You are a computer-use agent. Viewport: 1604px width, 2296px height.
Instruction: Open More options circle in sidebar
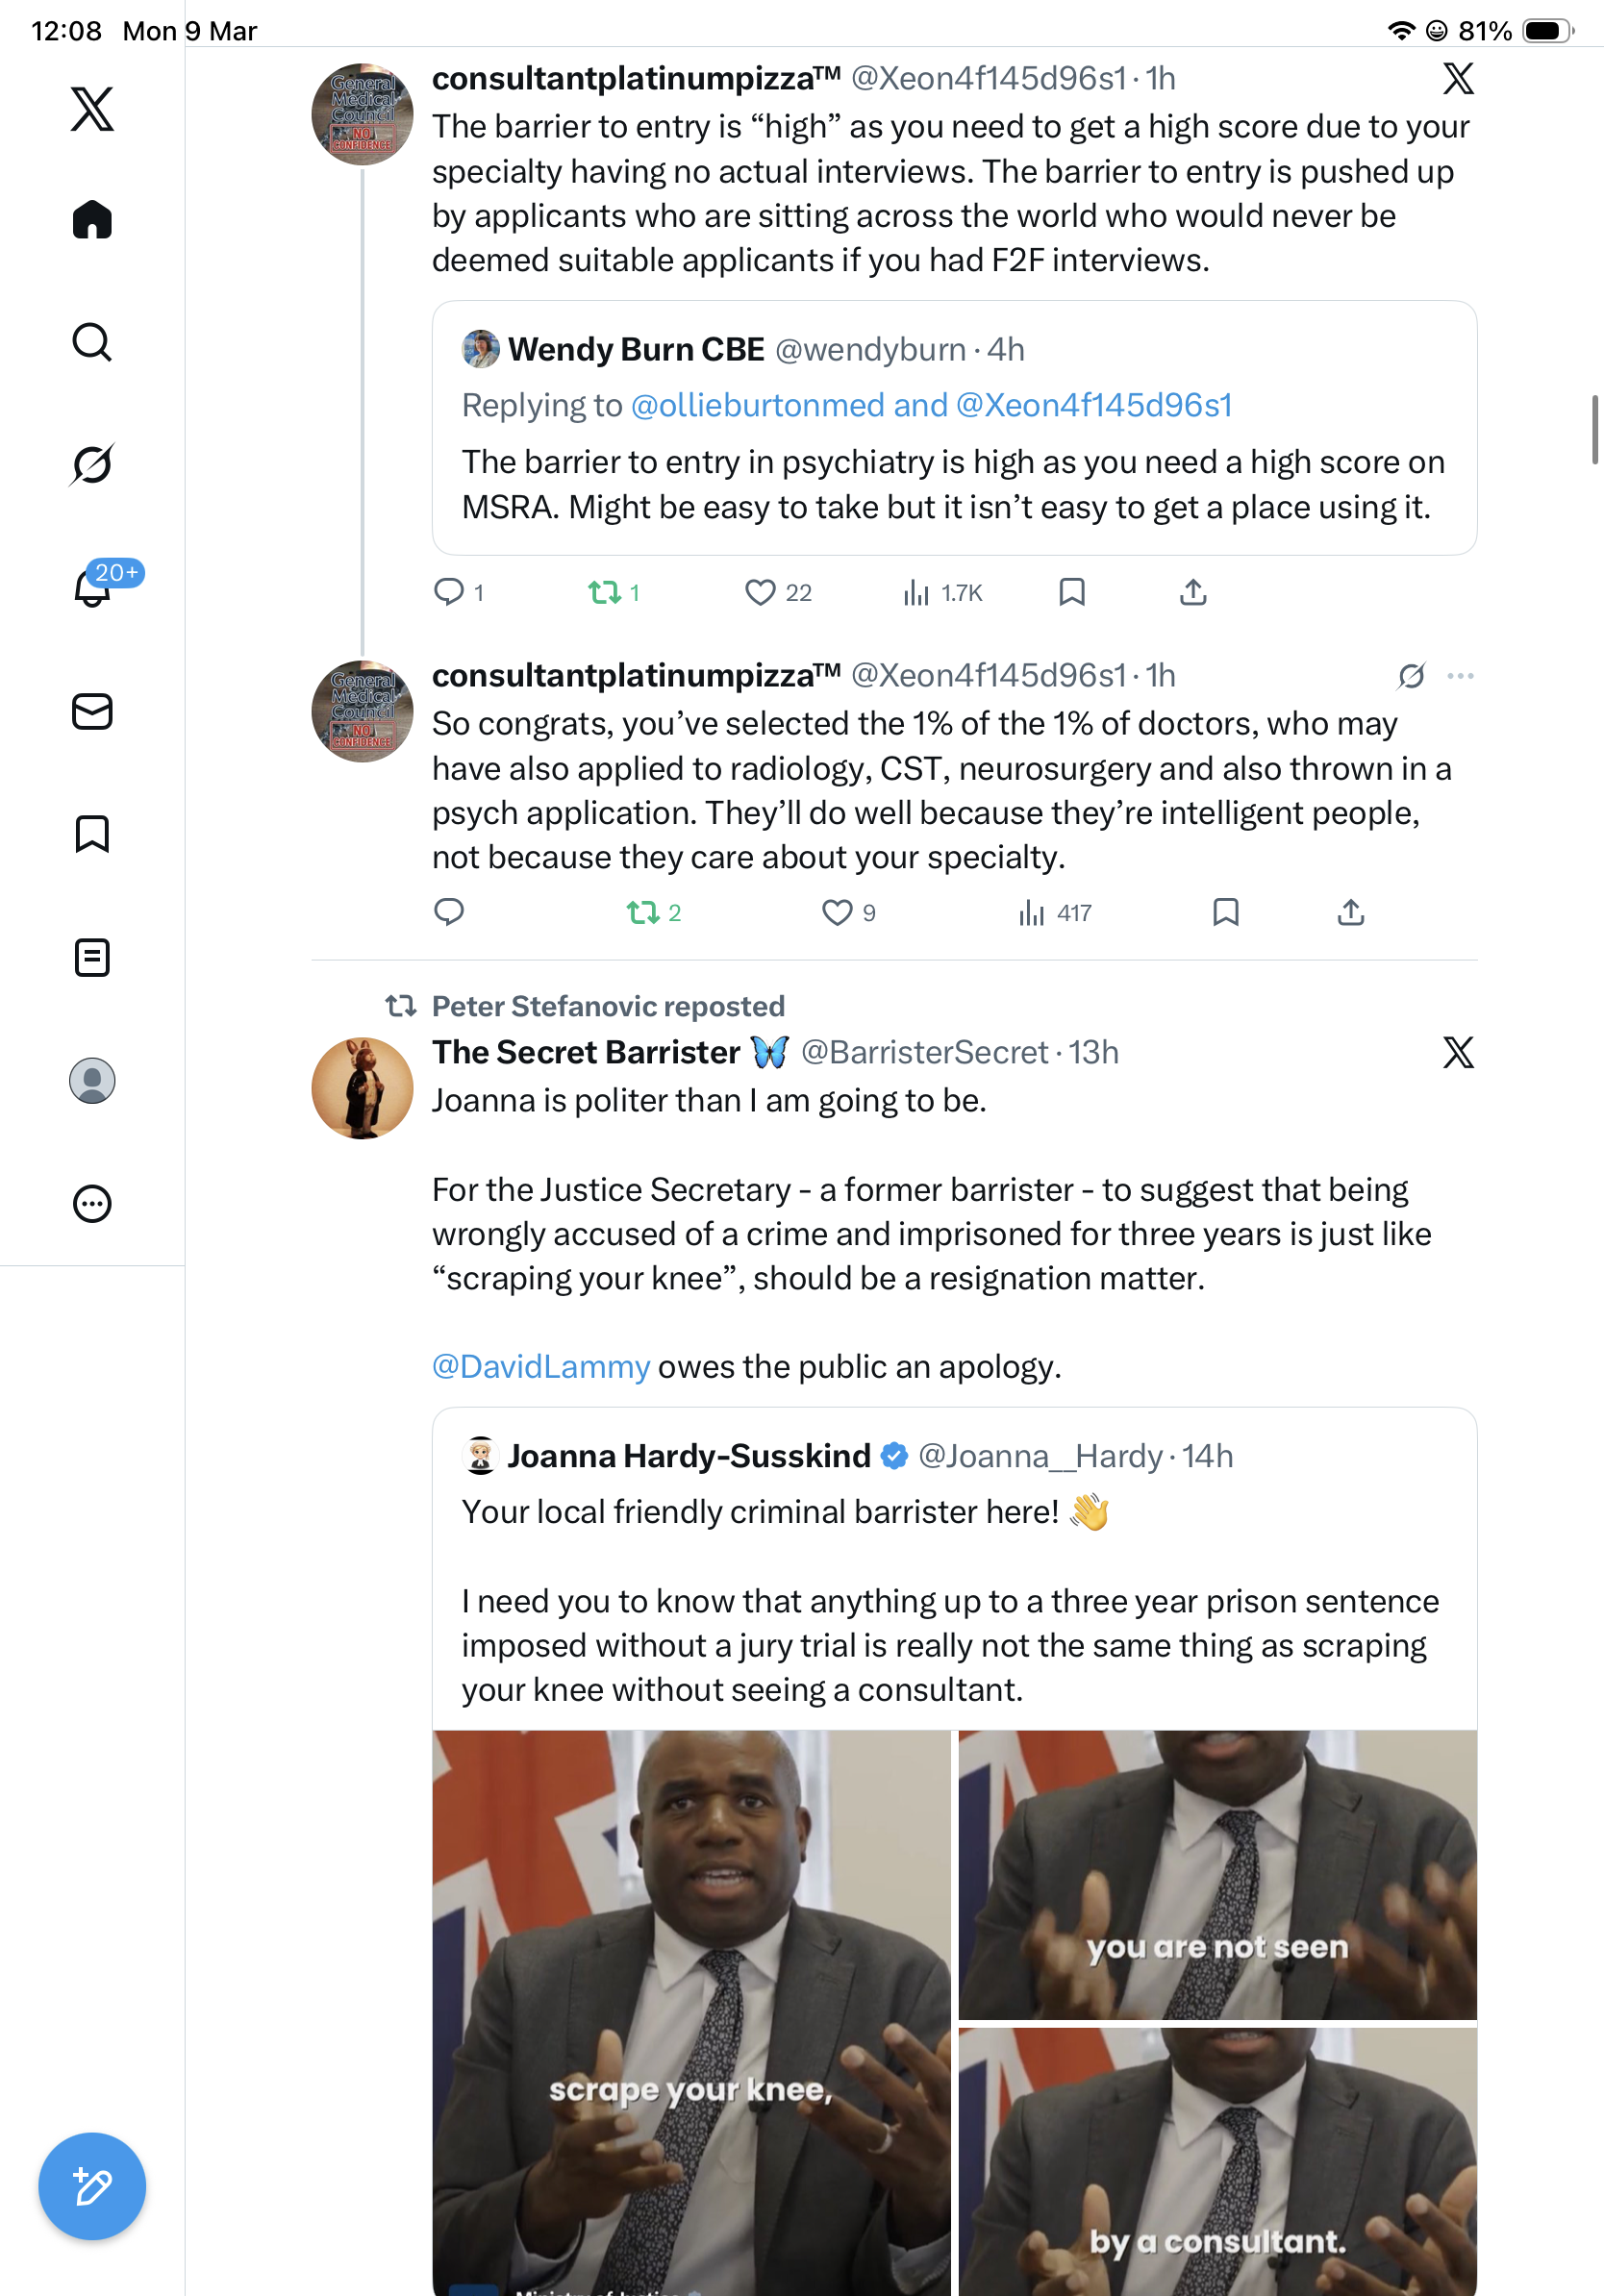(92, 1203)
